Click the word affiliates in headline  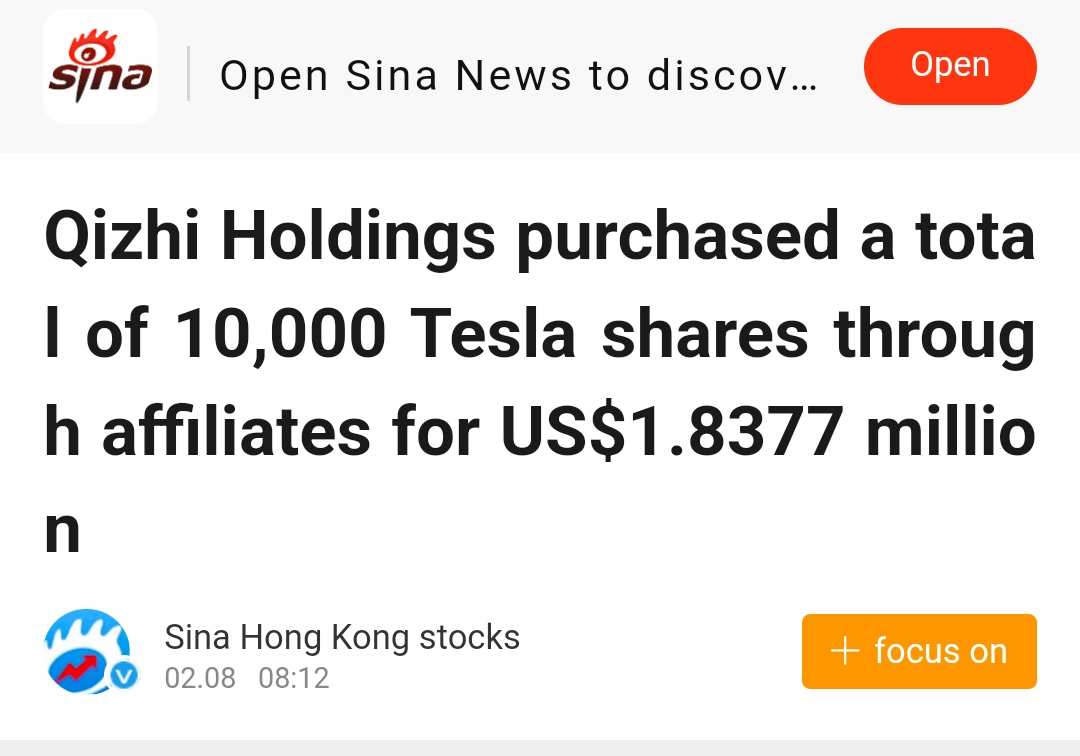pos(237,432)
